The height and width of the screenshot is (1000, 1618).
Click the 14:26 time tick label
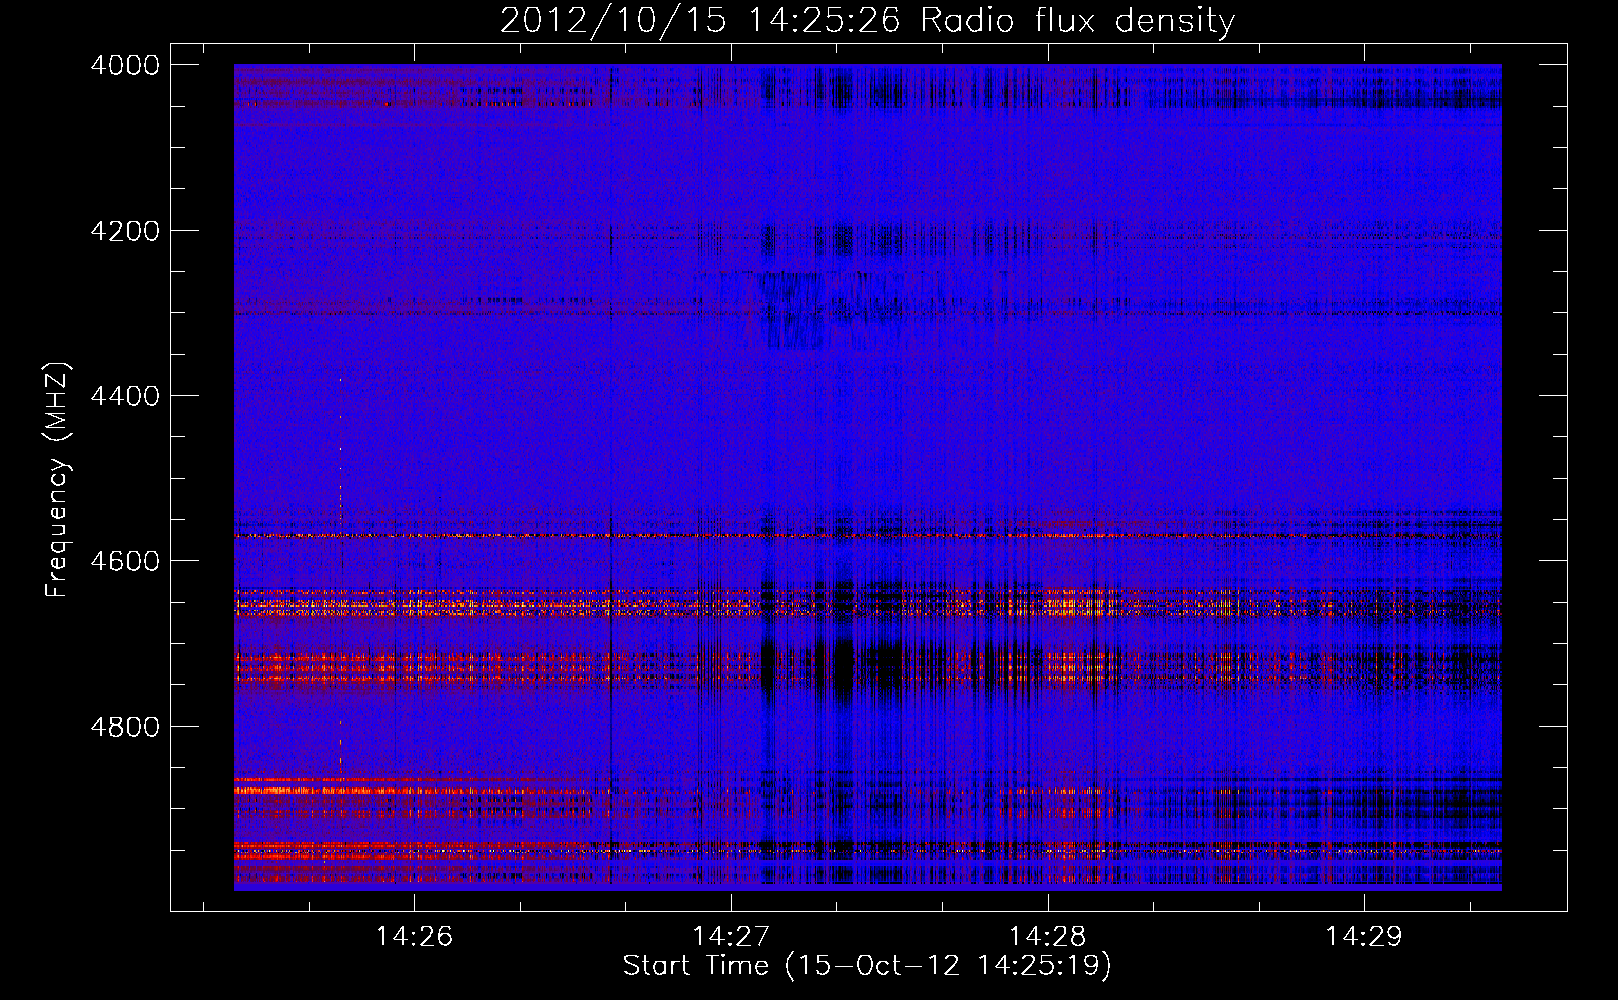coord(414,936)
